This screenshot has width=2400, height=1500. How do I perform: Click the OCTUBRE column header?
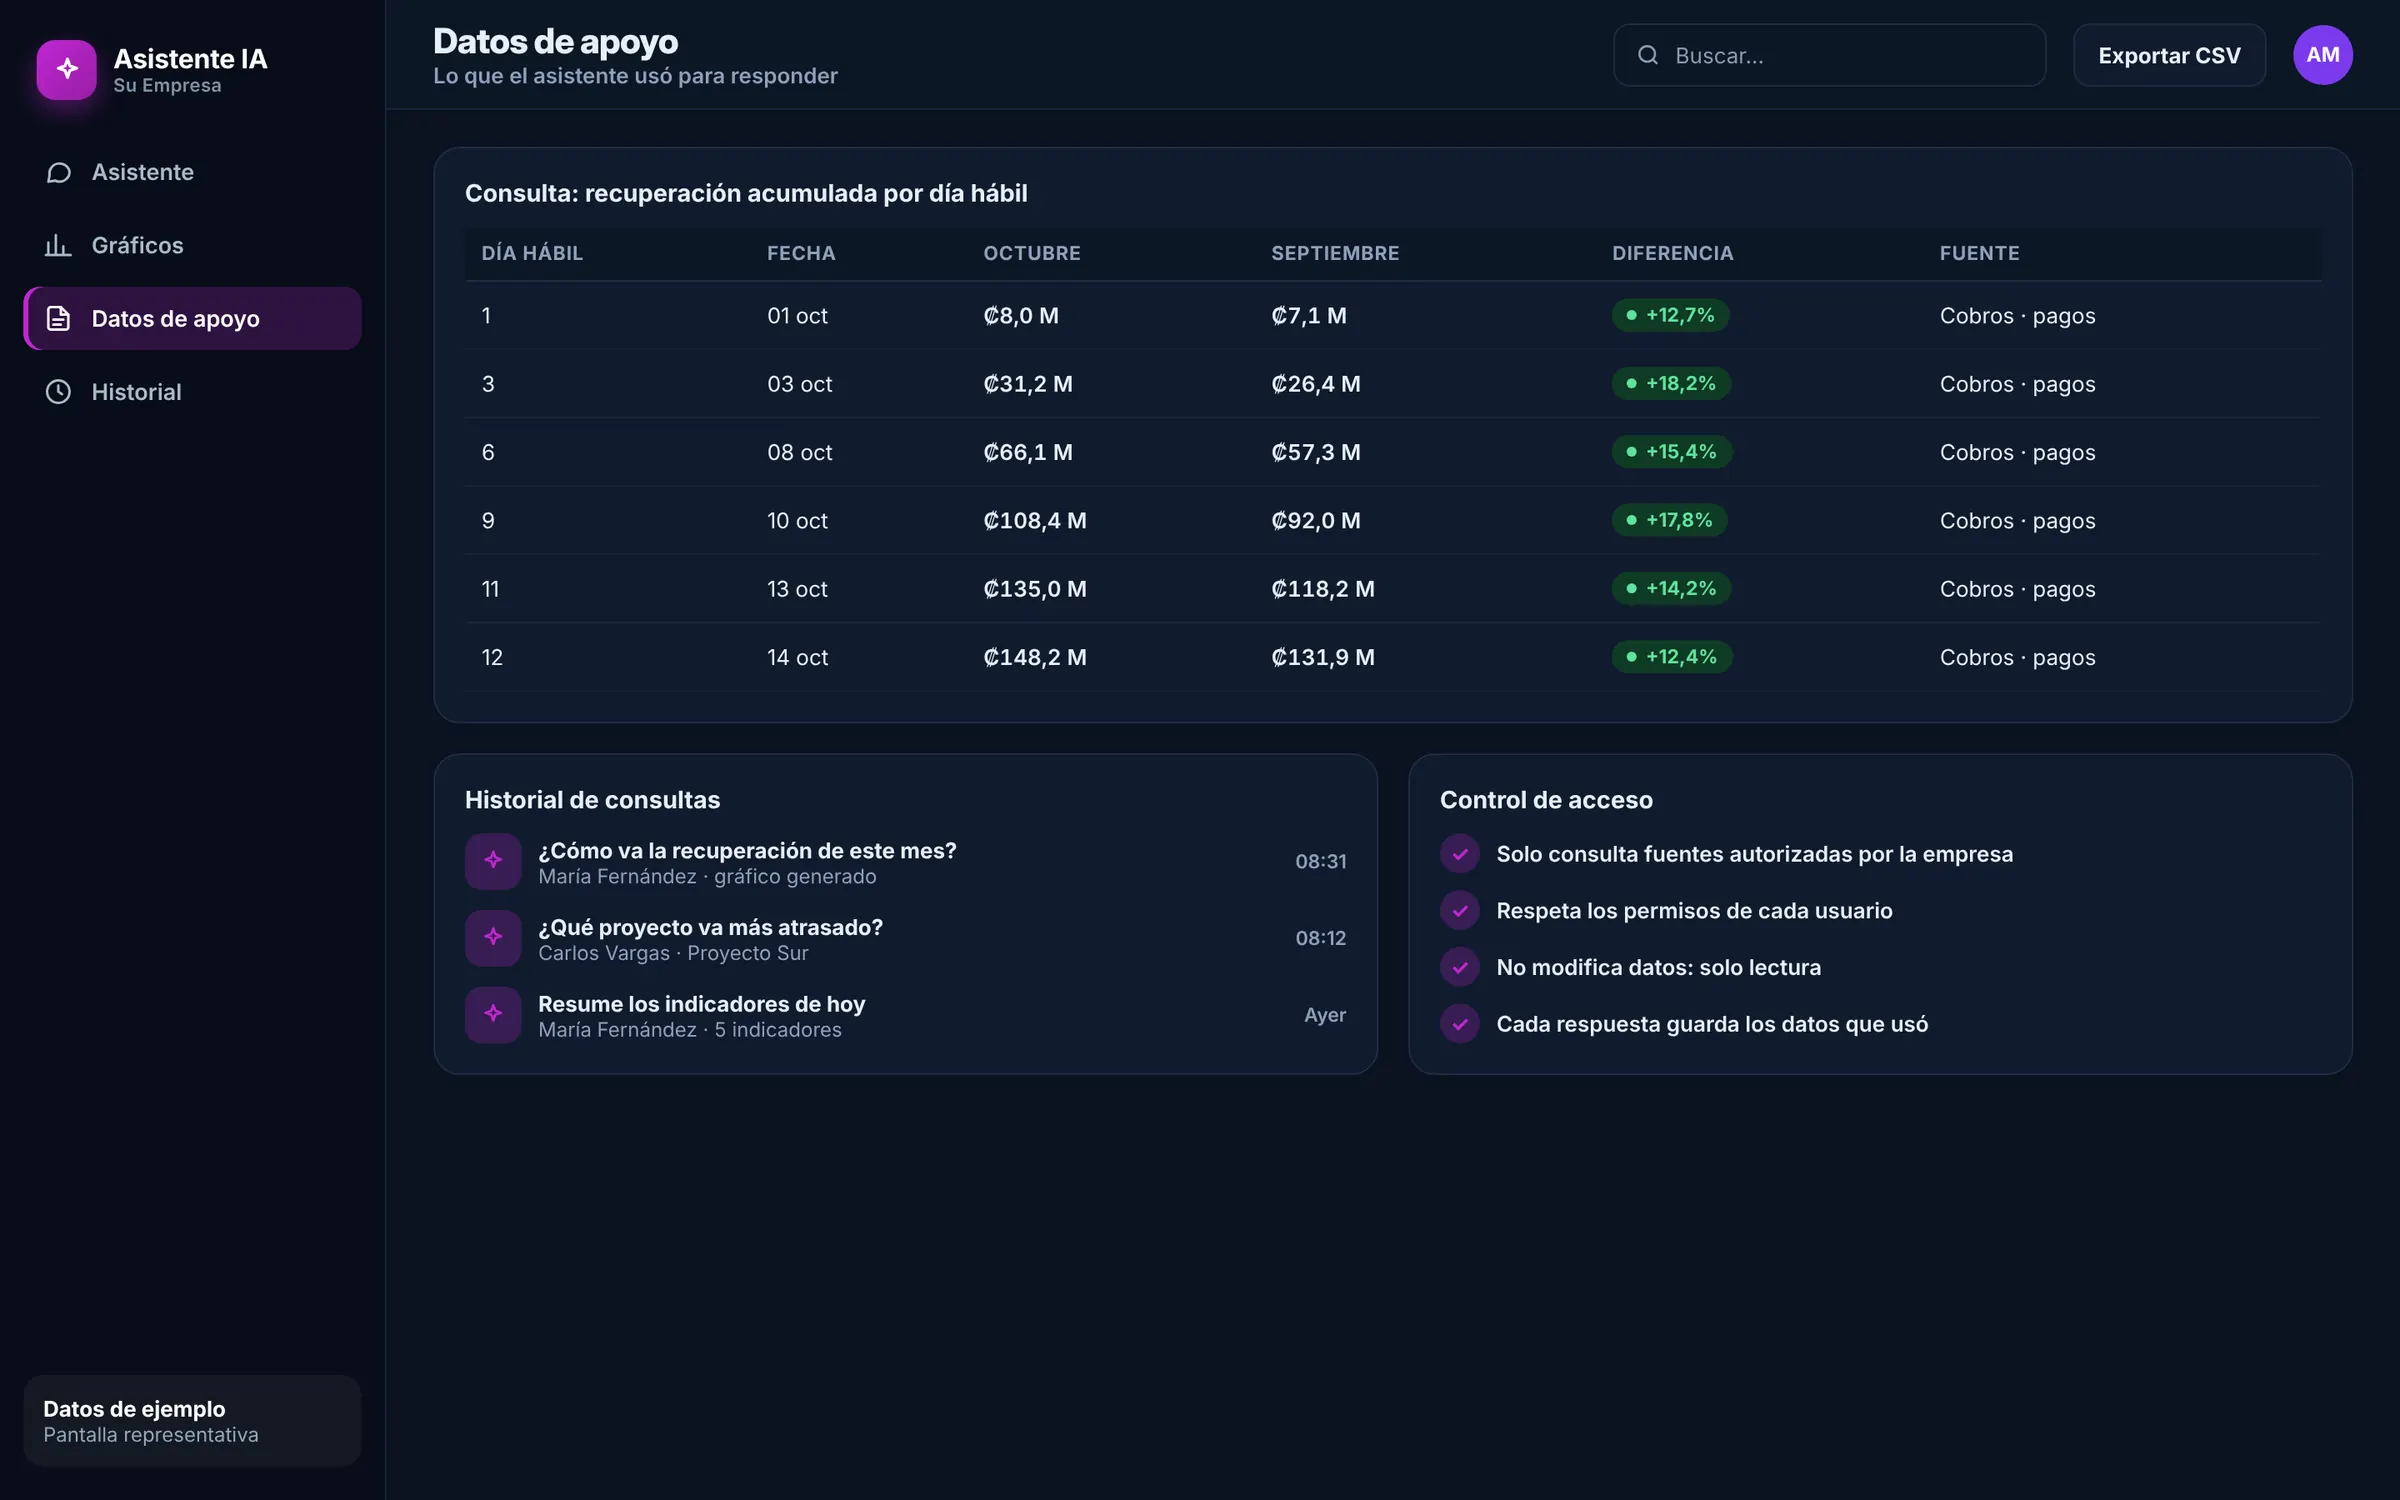tap(1032, 254)
